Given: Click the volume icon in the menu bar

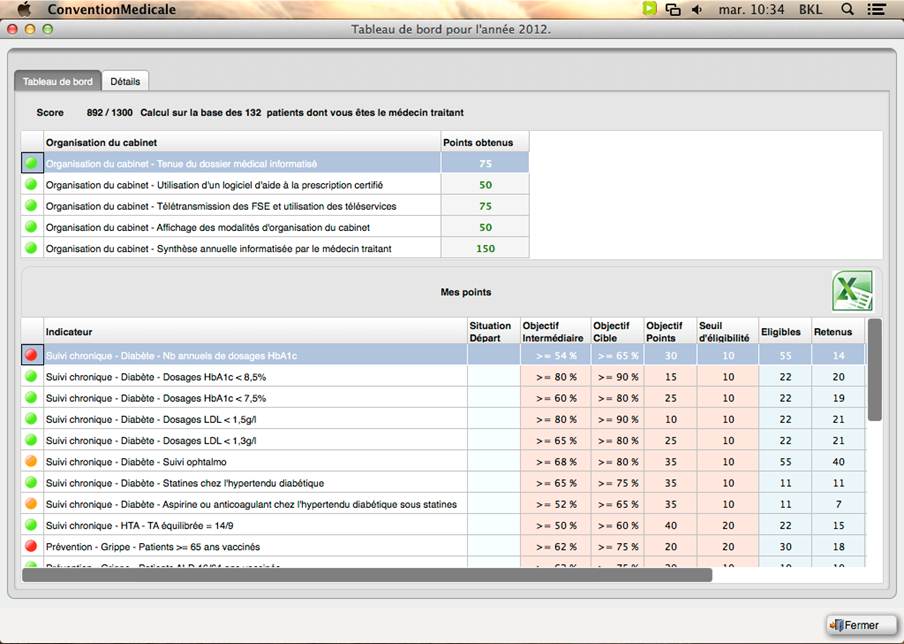Looking at the screenshot, I should pos(697,9).
